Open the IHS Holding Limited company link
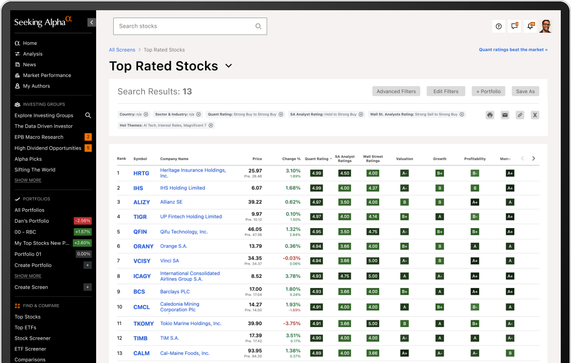 [x=182, y=188]
